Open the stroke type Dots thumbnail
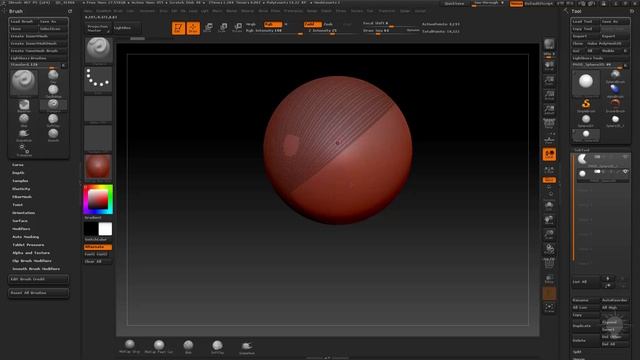640x360 pixels. [98, 79]
